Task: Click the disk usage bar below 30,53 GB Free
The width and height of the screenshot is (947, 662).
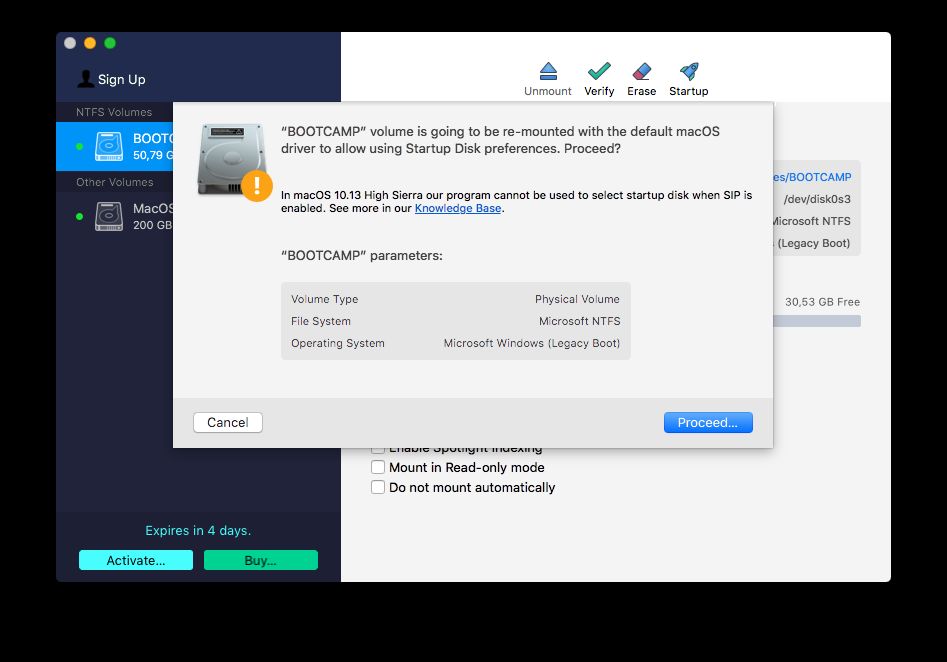Action: click(x=817, y=321)
